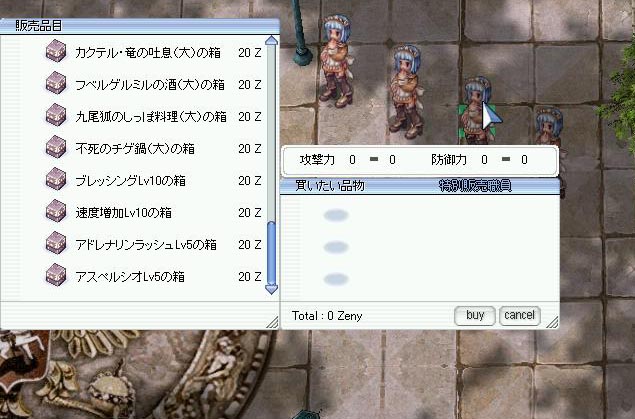This screenshot has height=419, width=635.
Task: Click resize grip of 販売品目 window
Action: [273, 322]
